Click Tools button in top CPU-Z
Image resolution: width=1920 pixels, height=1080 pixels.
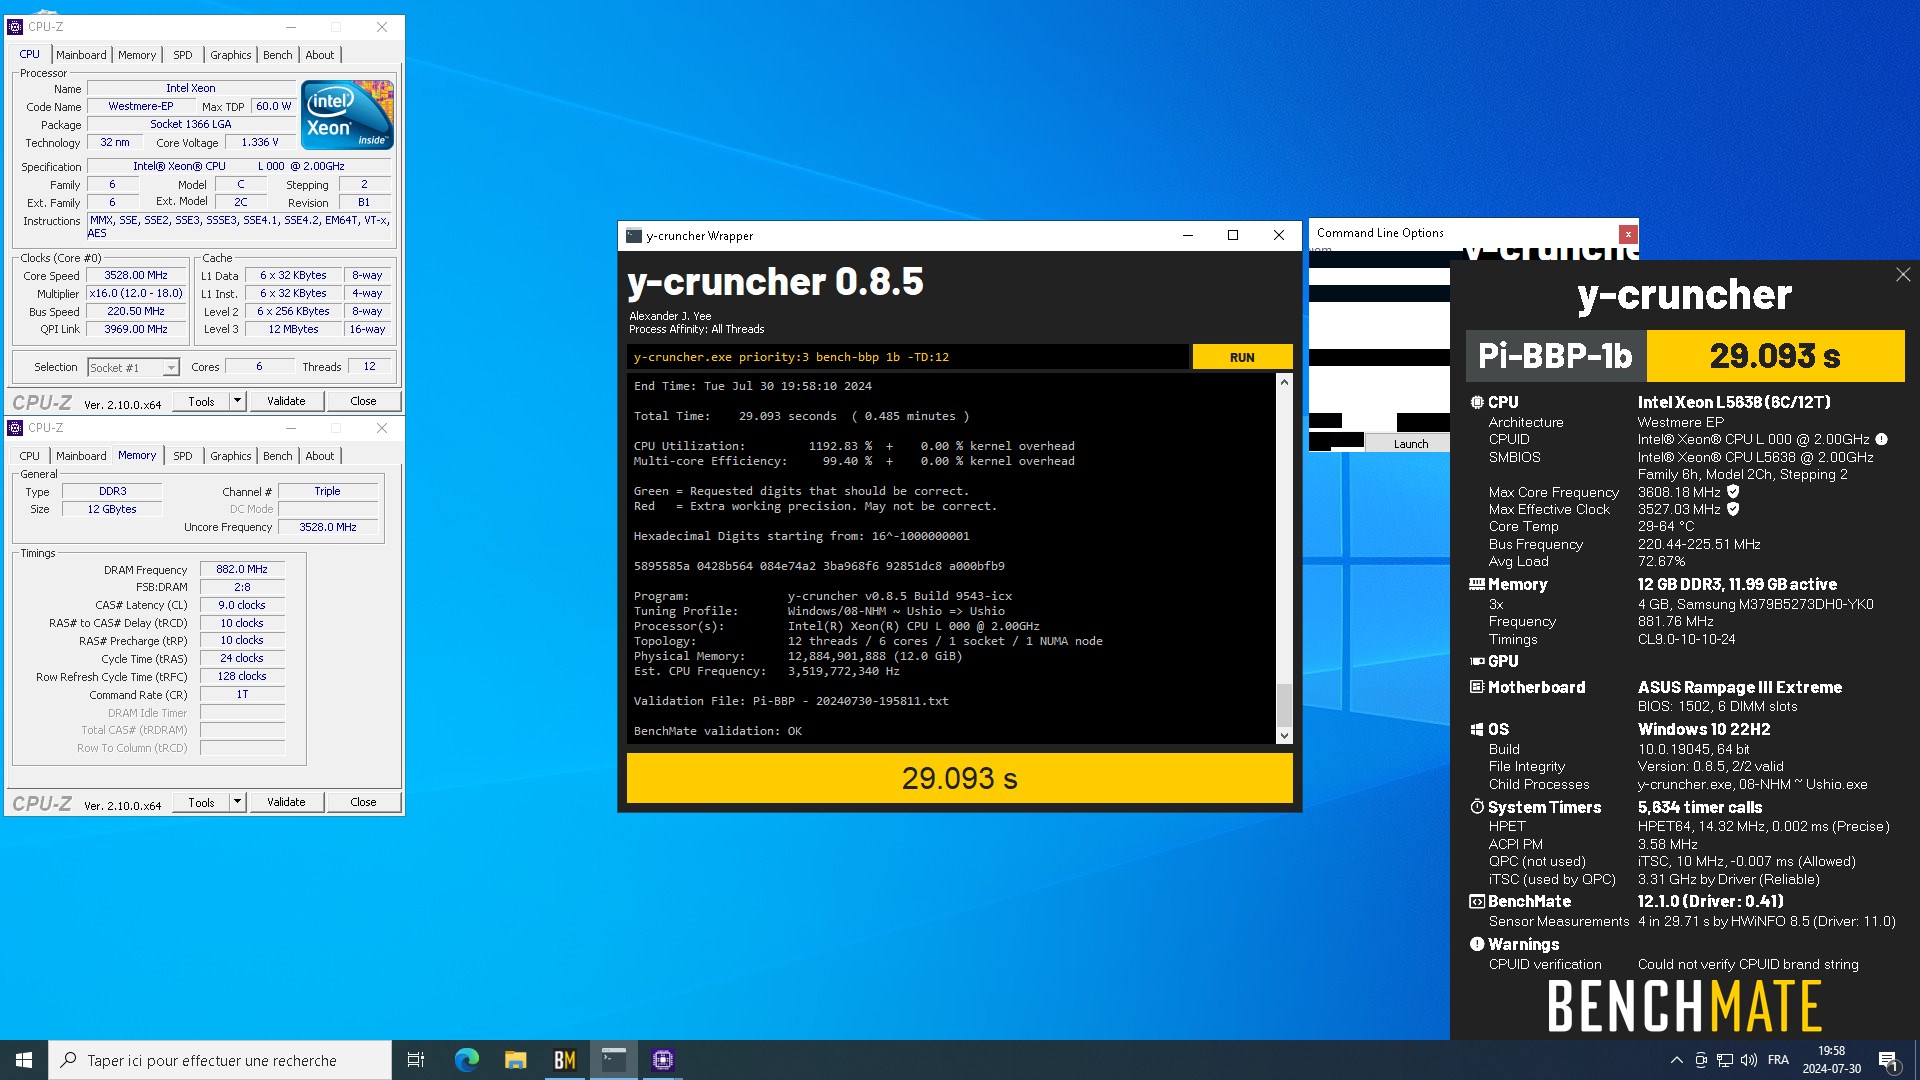(201, 401)
